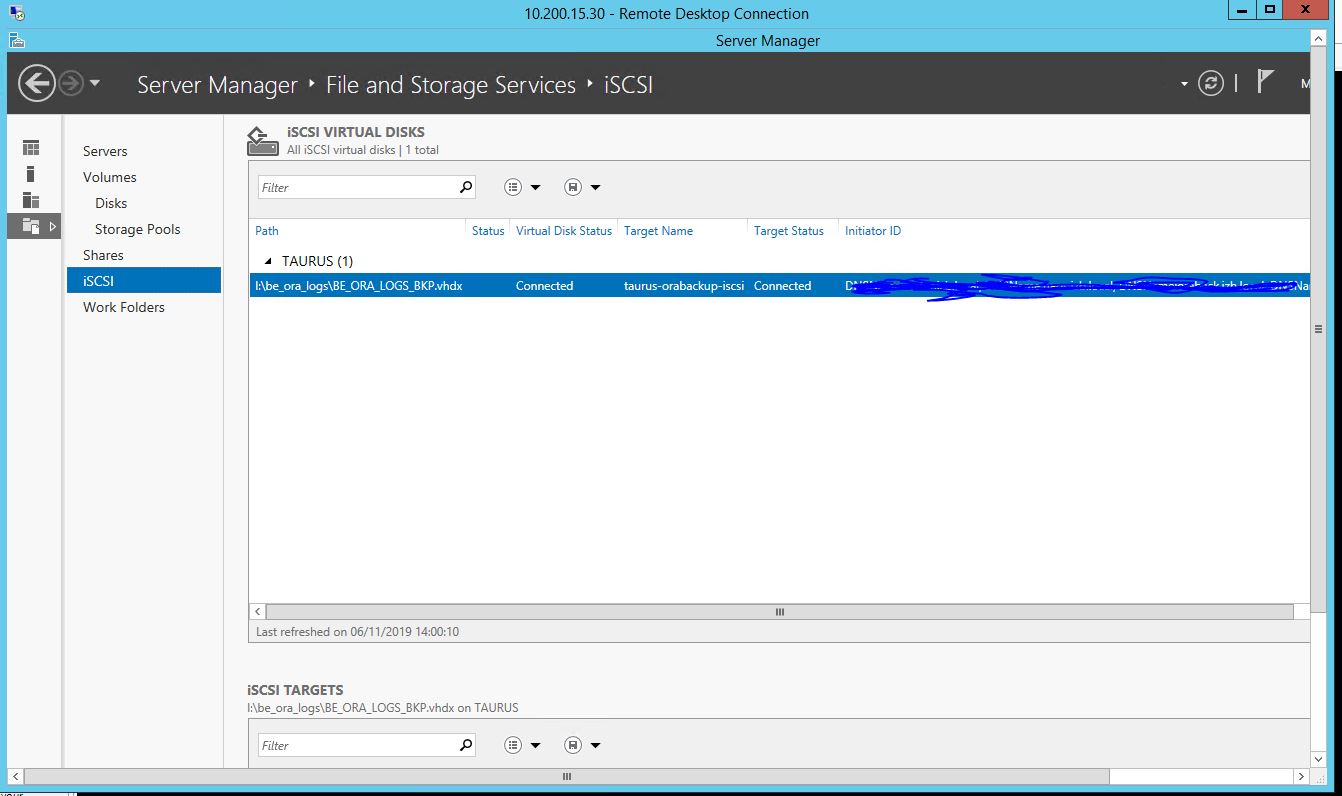
Task: Open the notifications flag icon
Action: point(1265,82)
